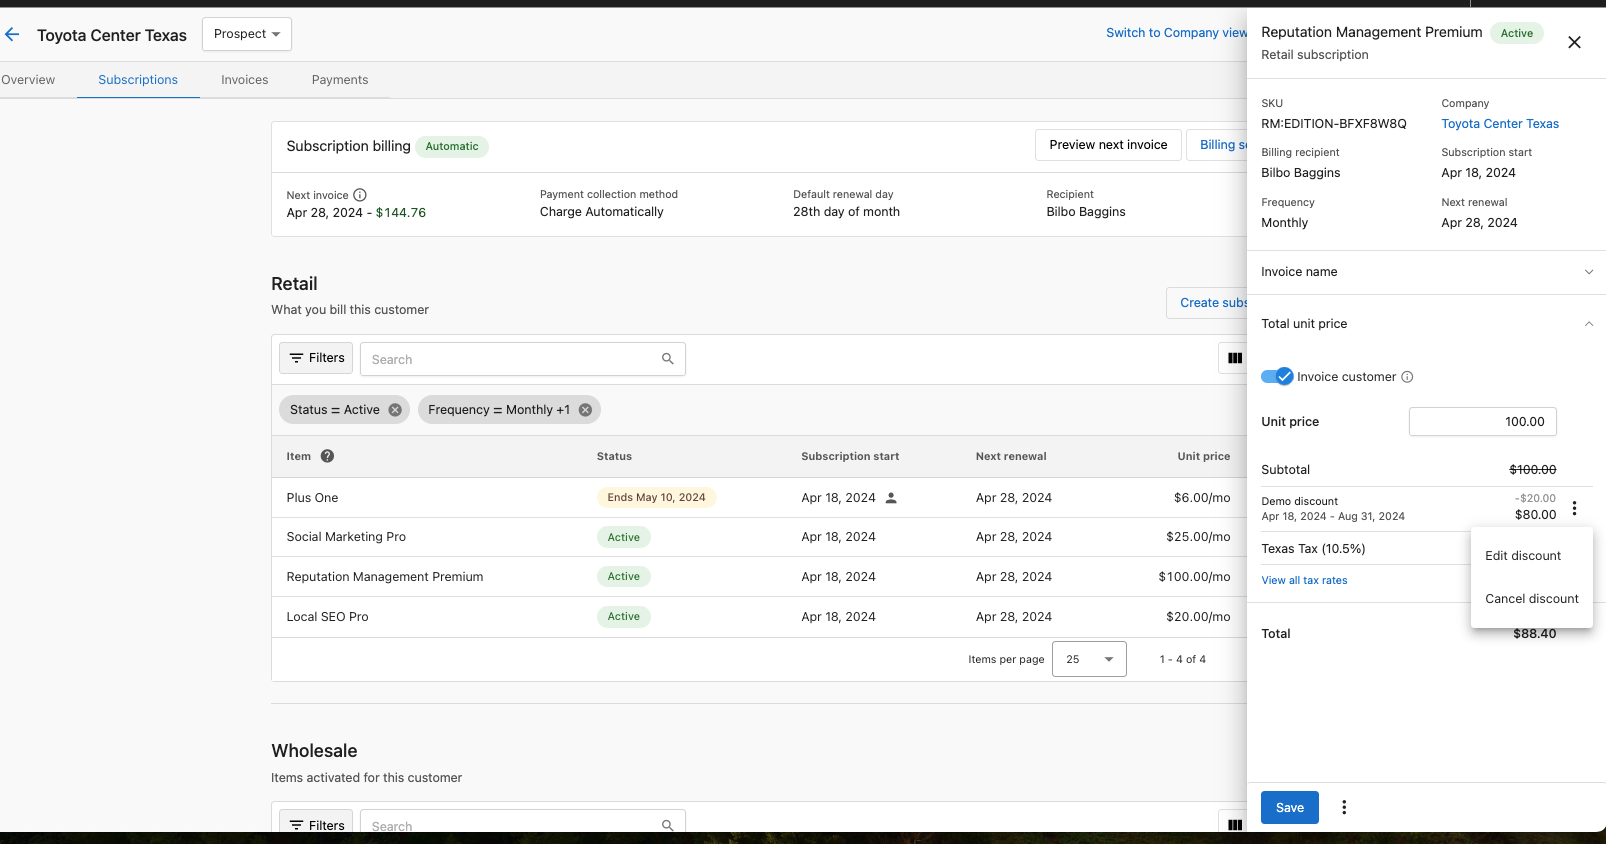Image resolution: width=1606 pixels, height=844 pixels.
Task: Toggle the Invoice customer switch
Action: point(1277,377)
